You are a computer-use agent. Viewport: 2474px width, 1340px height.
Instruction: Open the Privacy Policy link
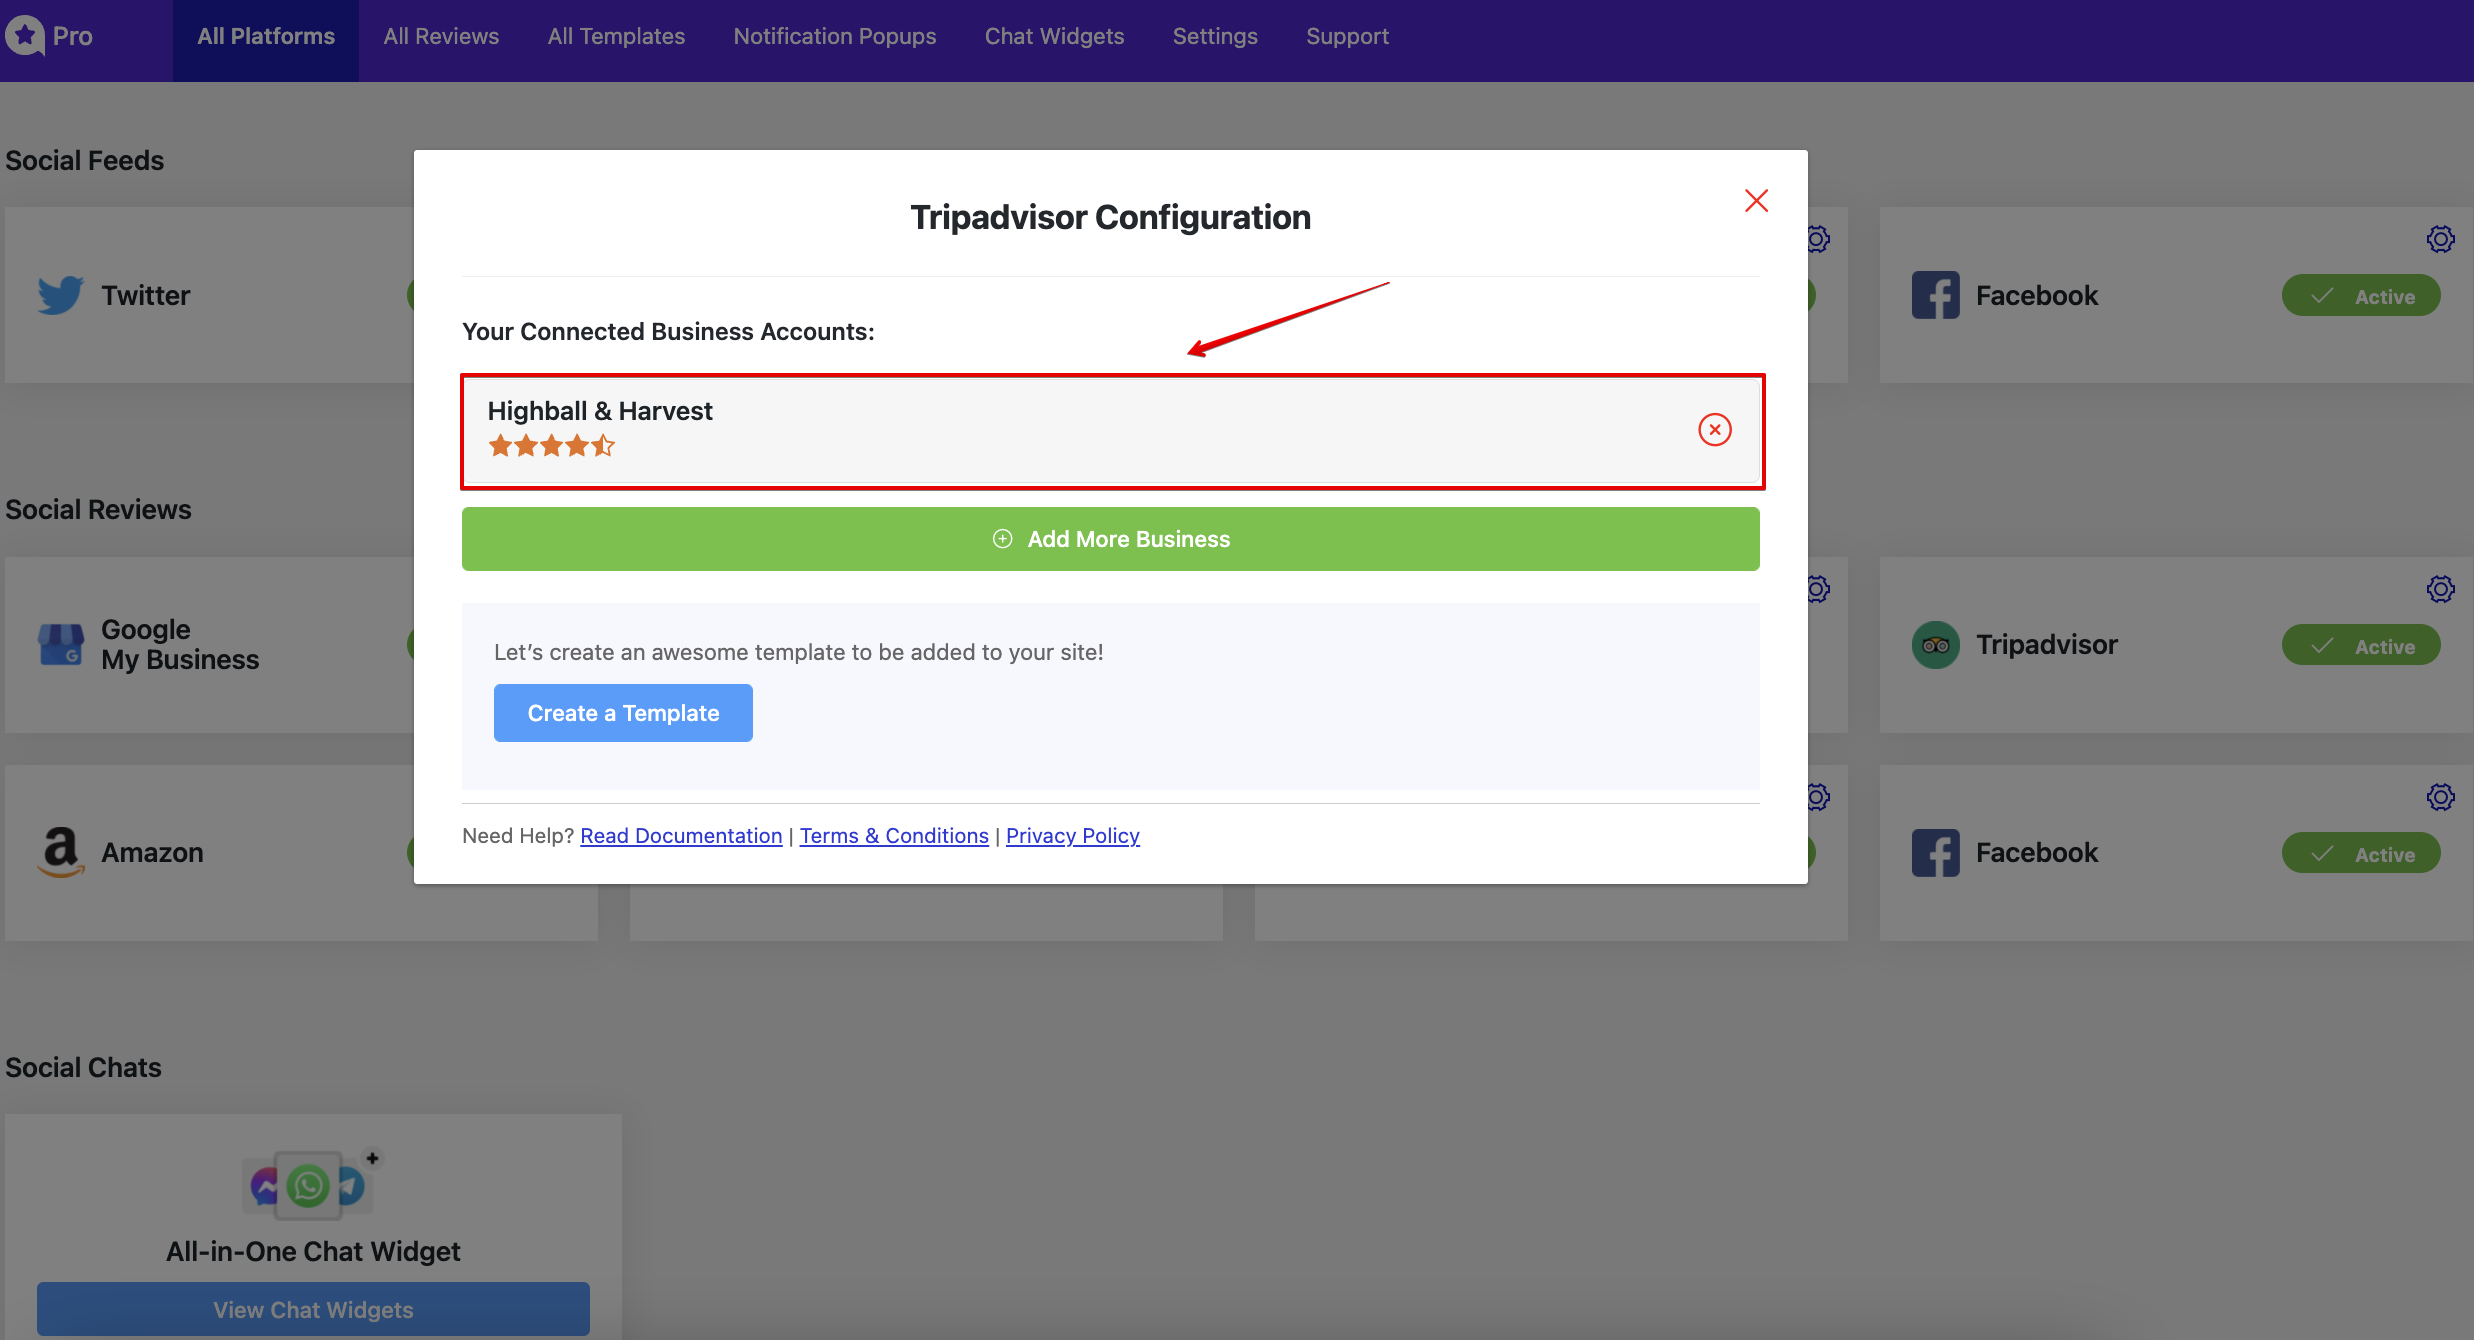[x=1074, y=833]
